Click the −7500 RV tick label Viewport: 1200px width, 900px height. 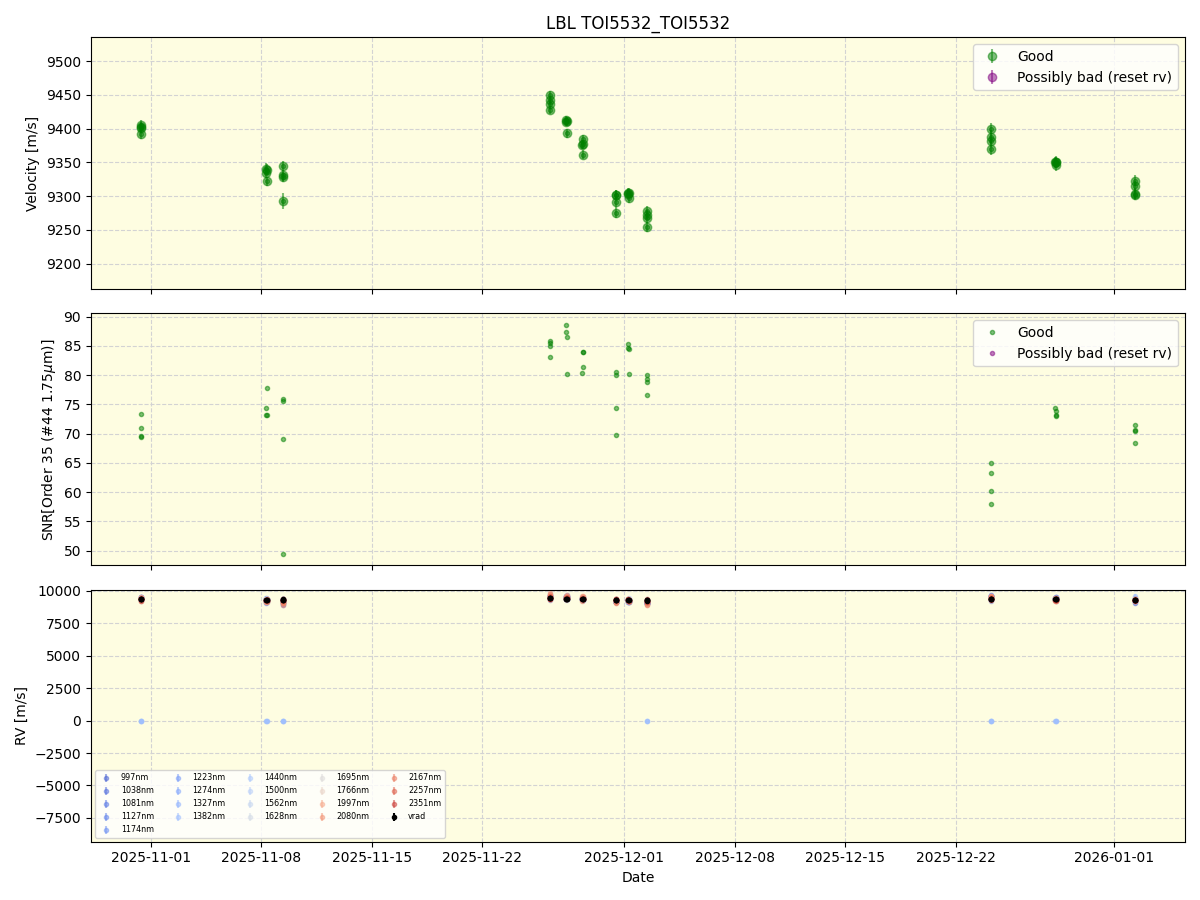(58, 818)
